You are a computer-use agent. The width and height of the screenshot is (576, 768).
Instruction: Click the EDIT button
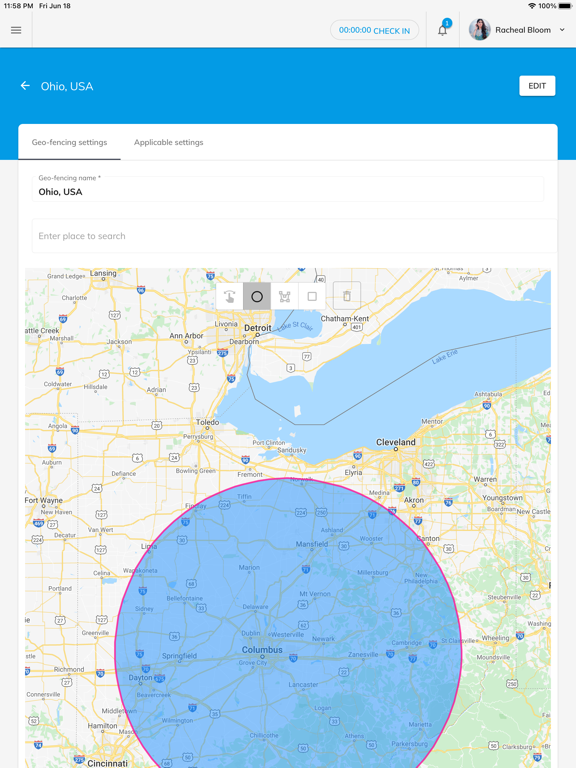537,86
